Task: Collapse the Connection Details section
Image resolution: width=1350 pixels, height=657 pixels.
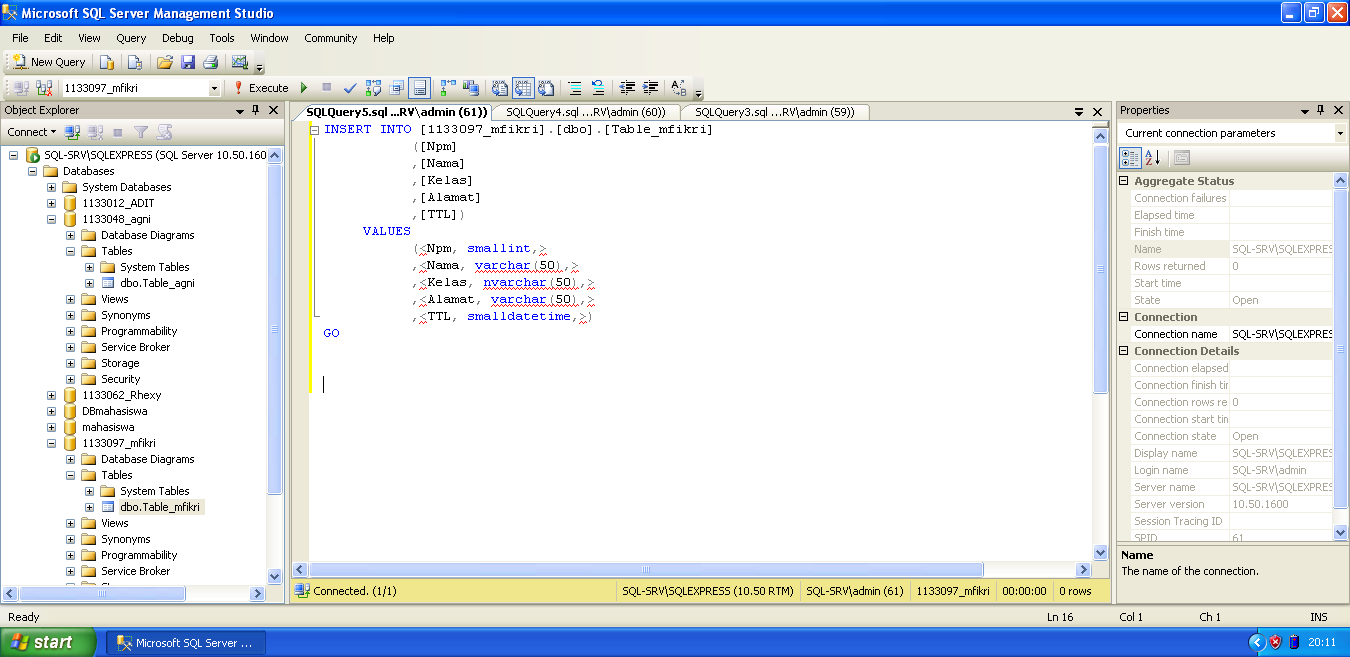Action: 1124,351
